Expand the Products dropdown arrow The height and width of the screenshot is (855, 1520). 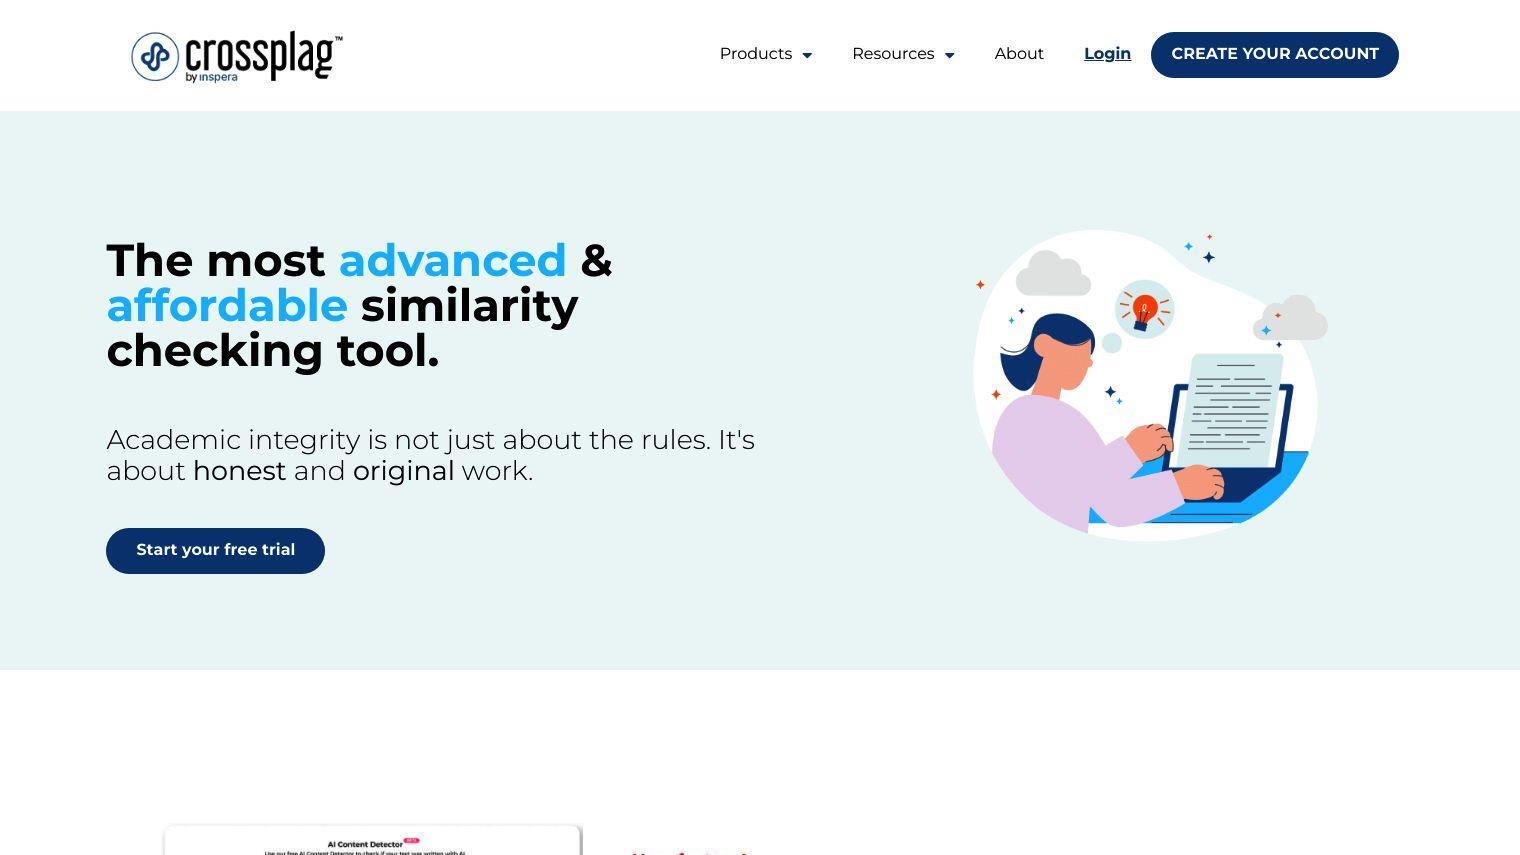[x=807, y=55]
